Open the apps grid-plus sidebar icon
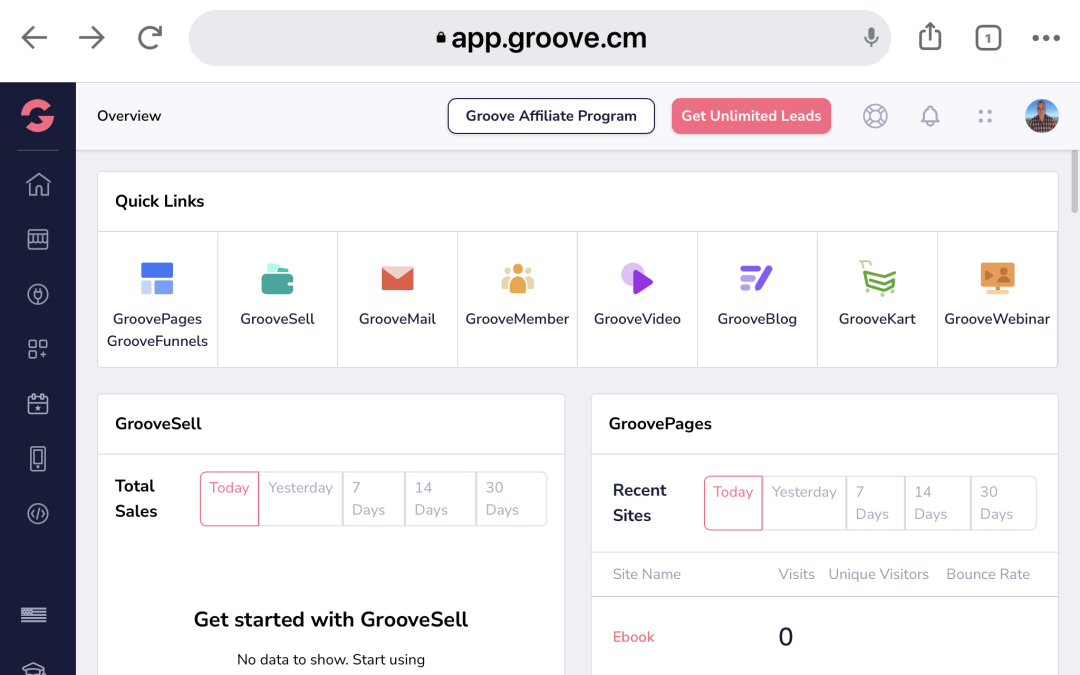 (38, 349)
